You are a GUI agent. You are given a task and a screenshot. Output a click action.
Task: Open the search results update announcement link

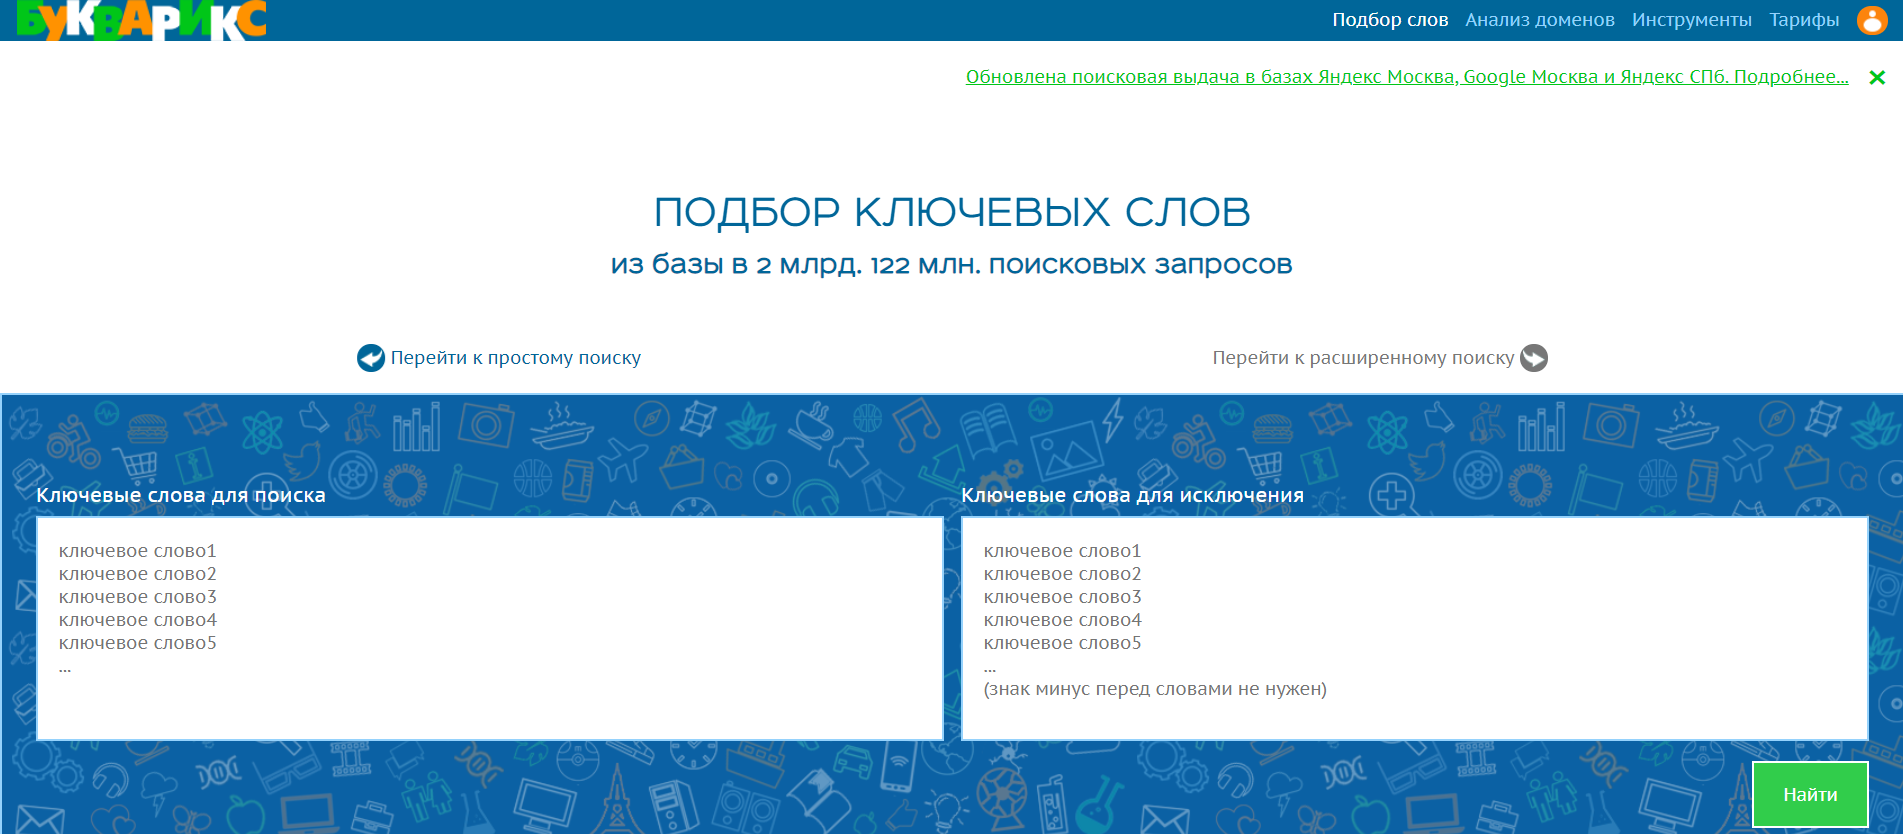1406,77
